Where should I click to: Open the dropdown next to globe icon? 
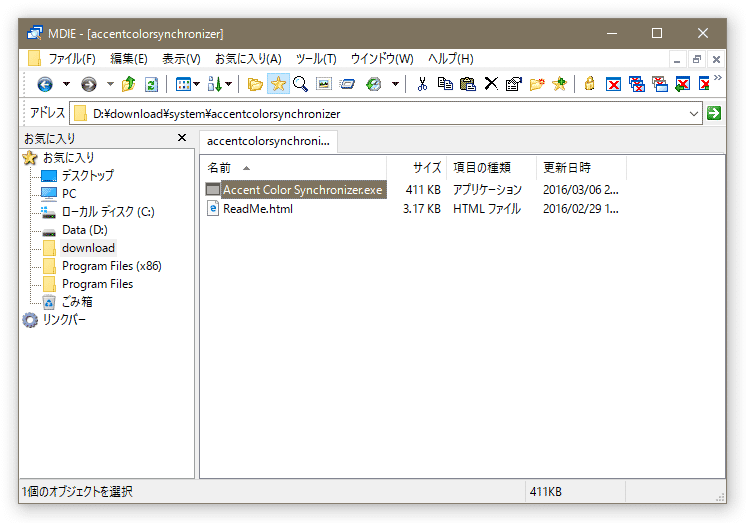tap(395, 84)
